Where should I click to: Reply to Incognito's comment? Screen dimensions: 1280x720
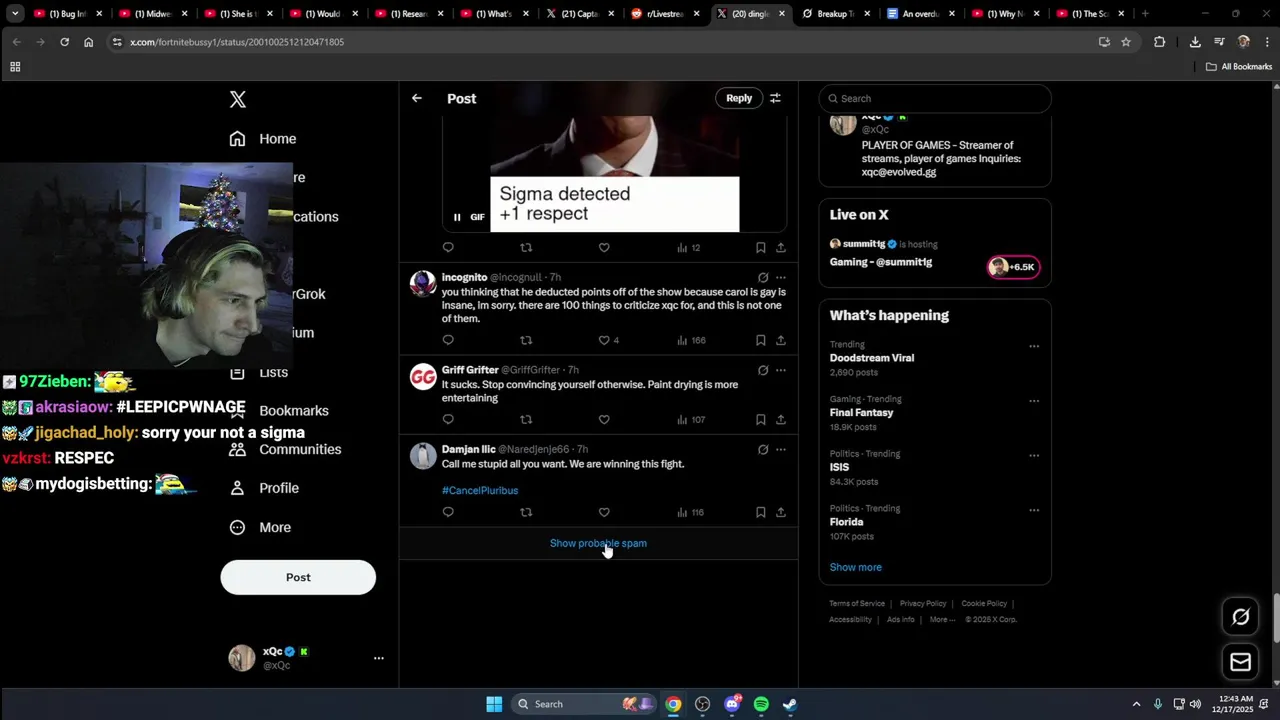pos(448,340)
